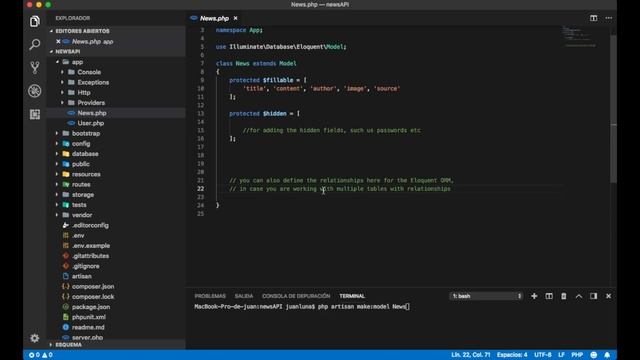This screenshot has height=360, width=640.
Task: Open composer.lock in the explorer
Action: 93,297
